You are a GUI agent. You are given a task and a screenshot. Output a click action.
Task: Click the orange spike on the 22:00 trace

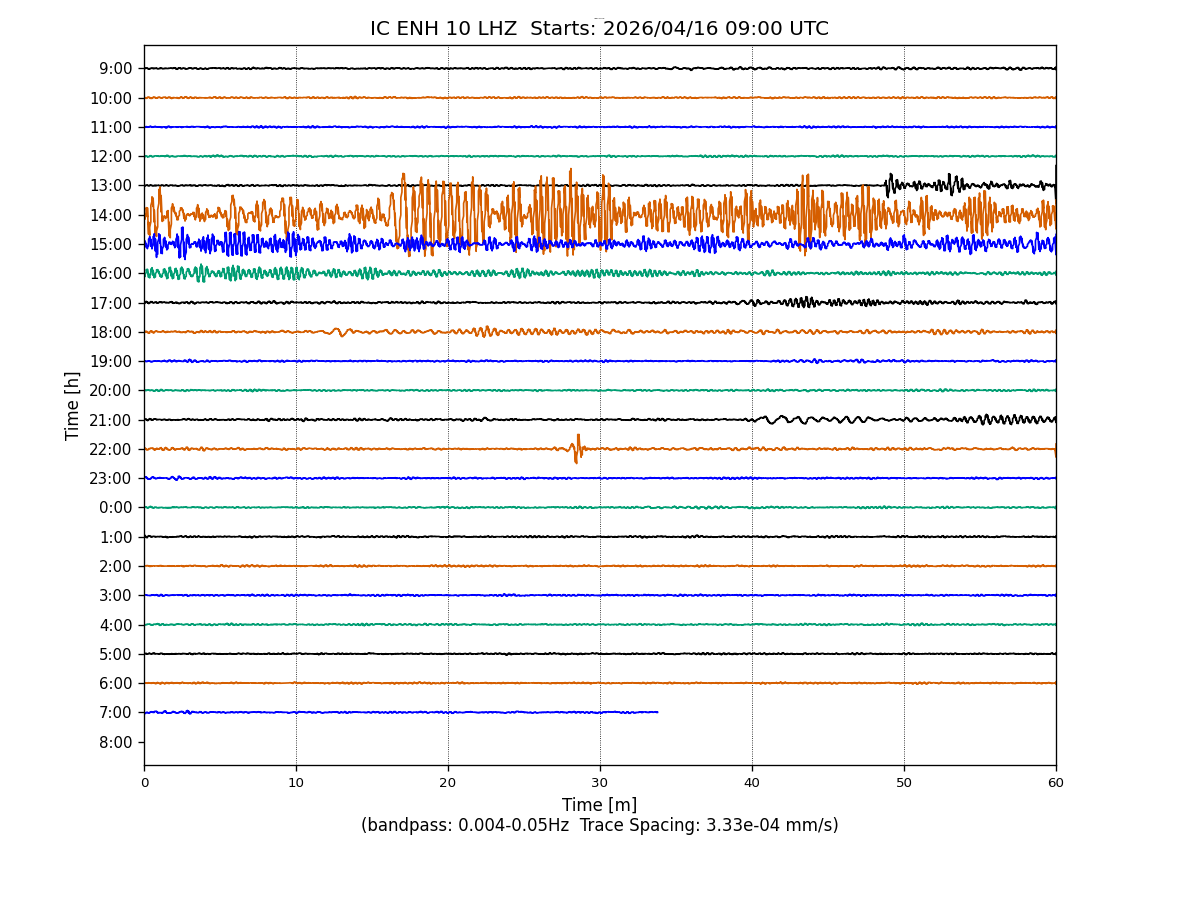tap(577, 449)
